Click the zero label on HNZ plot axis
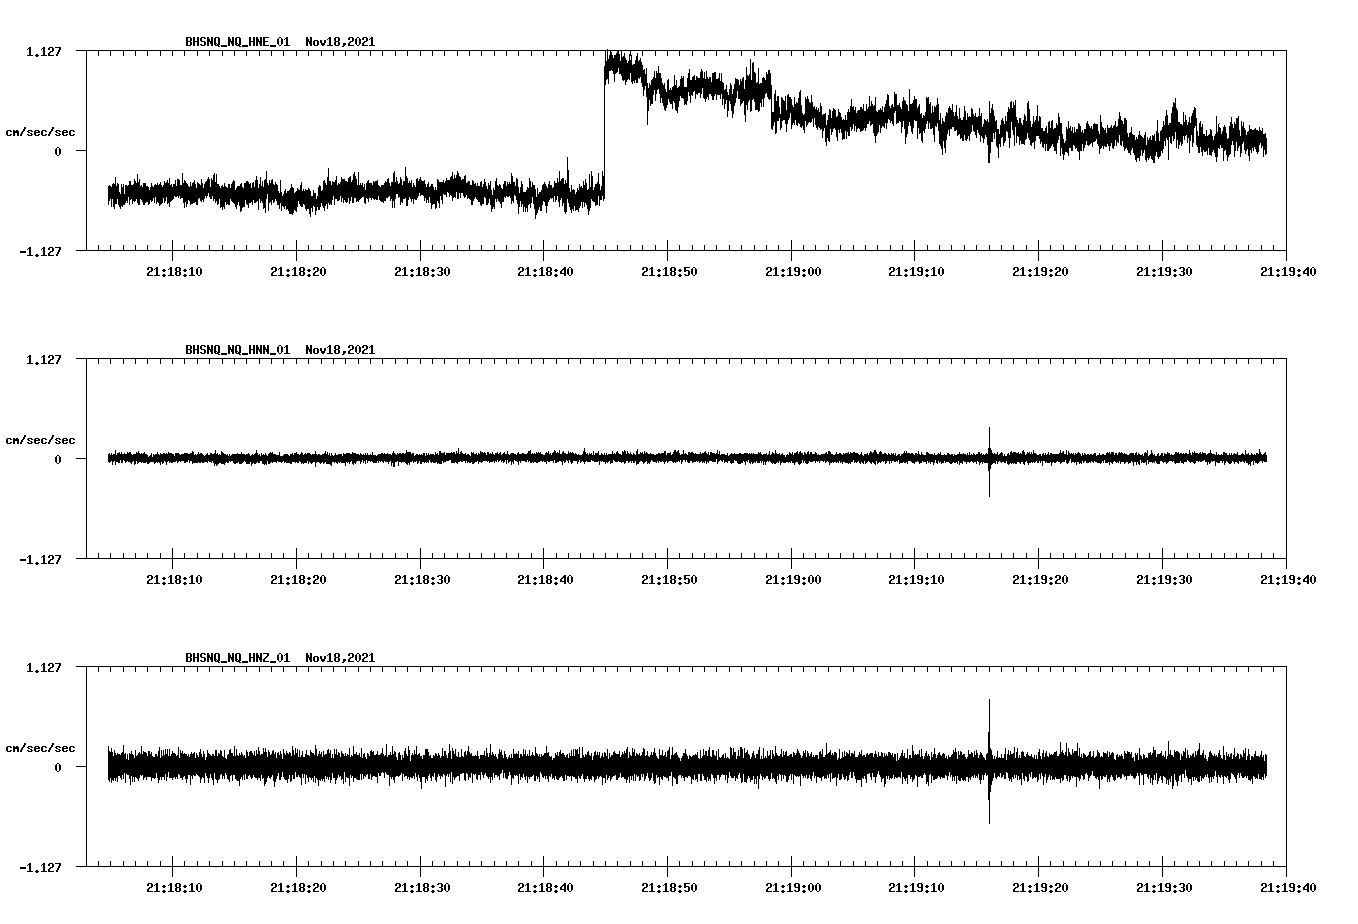1358x924 pixels. pos(58,767)
